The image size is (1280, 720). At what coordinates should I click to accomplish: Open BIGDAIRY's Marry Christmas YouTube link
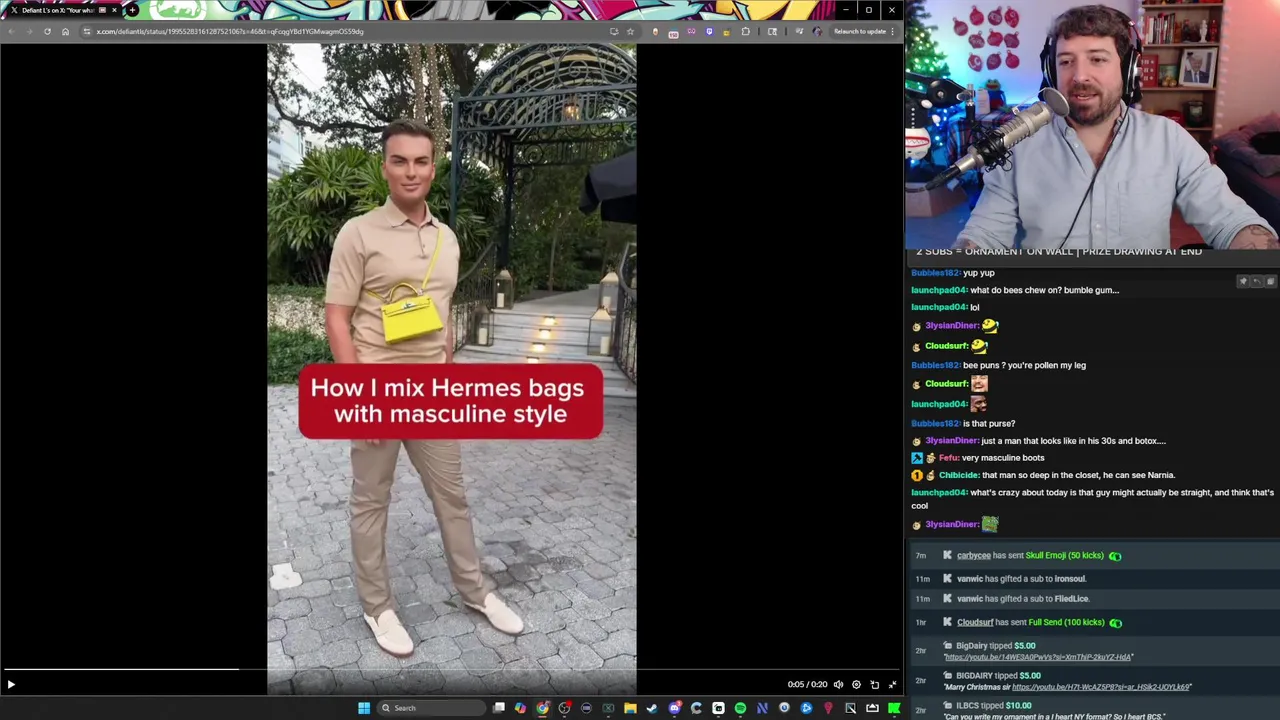1101,687
